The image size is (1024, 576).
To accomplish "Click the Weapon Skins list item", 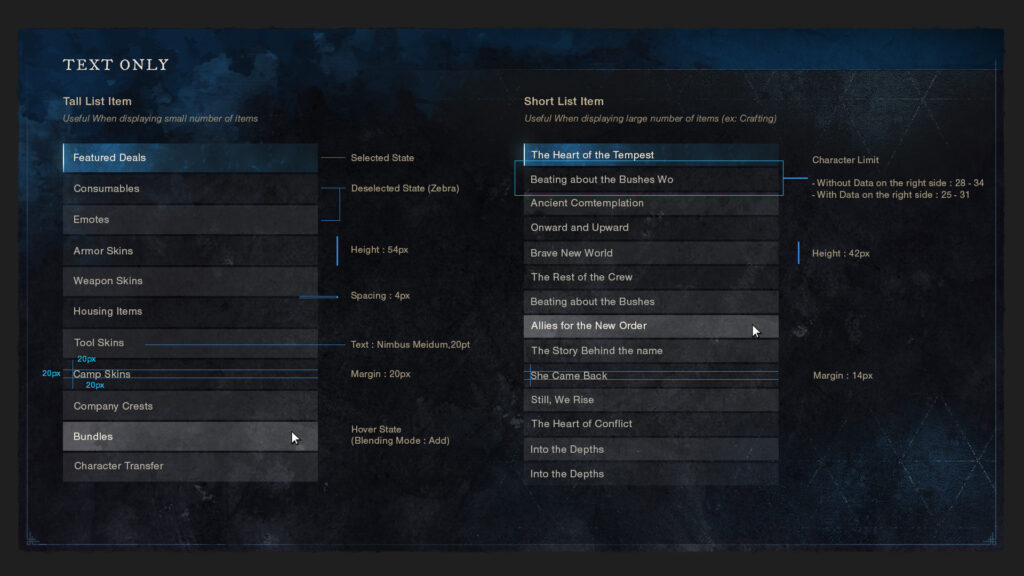I will [190, 281].
